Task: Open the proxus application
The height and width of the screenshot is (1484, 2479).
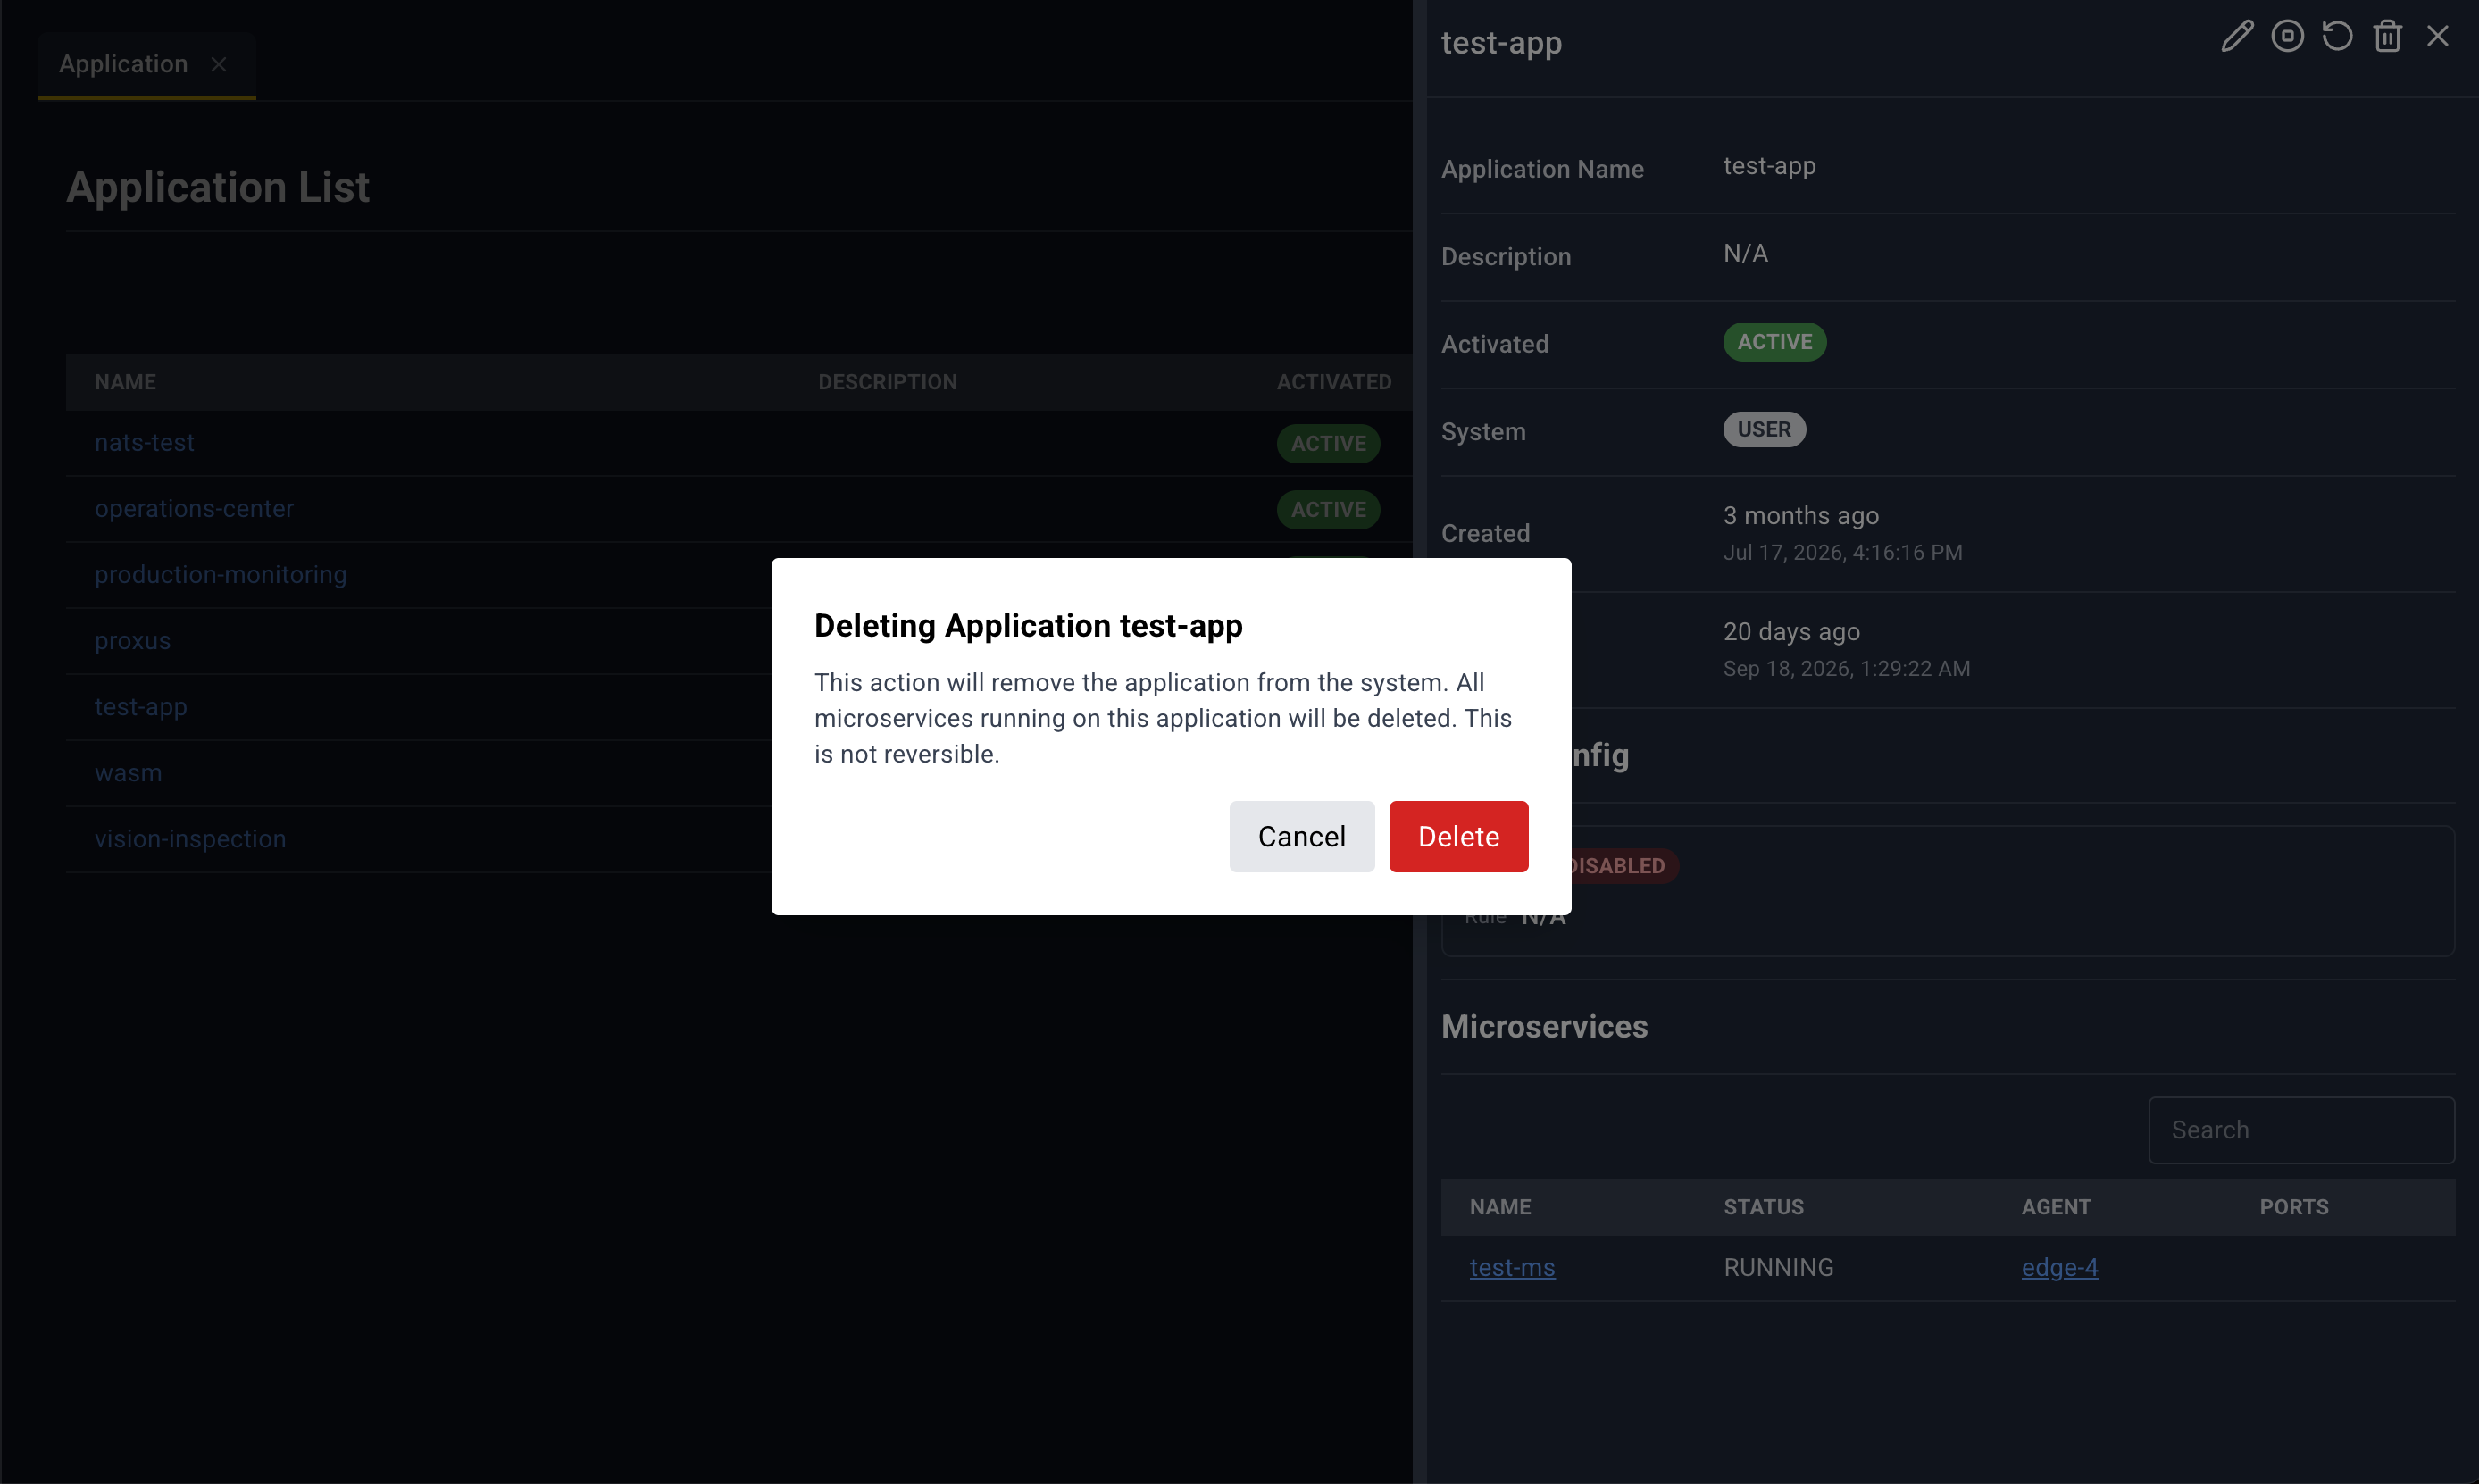Action: click(x=132, y=640)
